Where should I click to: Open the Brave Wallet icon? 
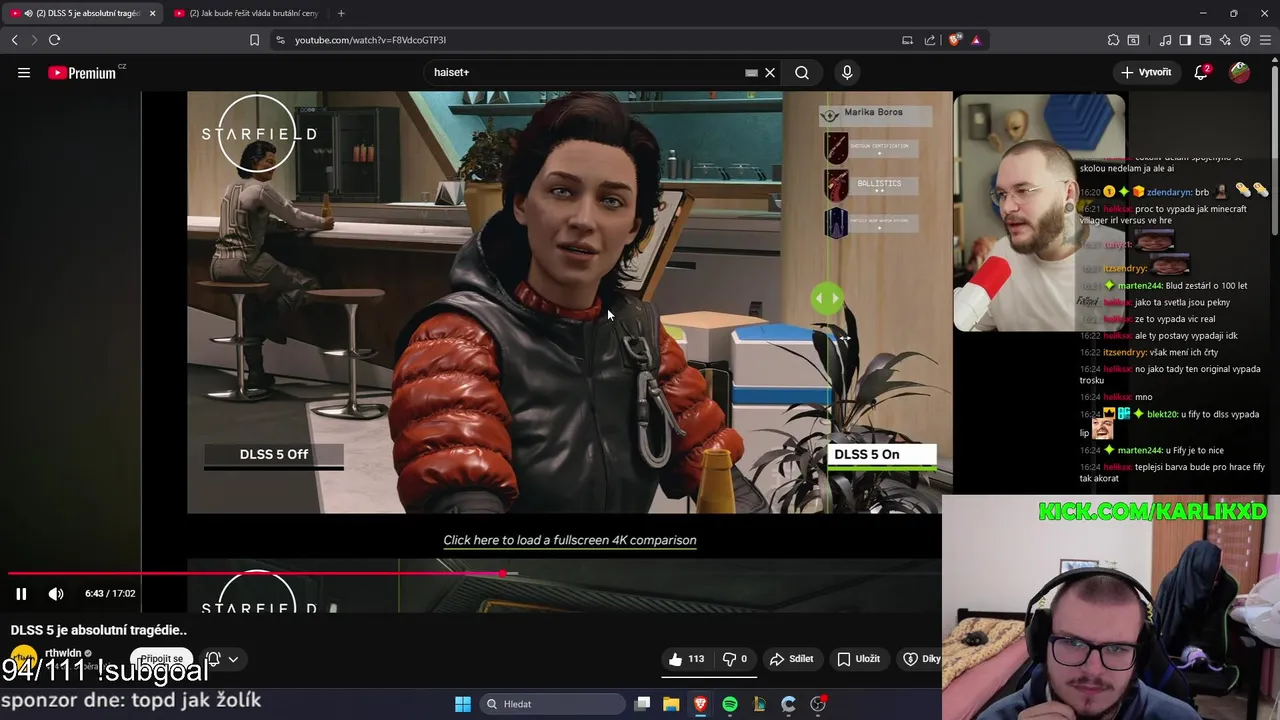tap(1205, 40)
